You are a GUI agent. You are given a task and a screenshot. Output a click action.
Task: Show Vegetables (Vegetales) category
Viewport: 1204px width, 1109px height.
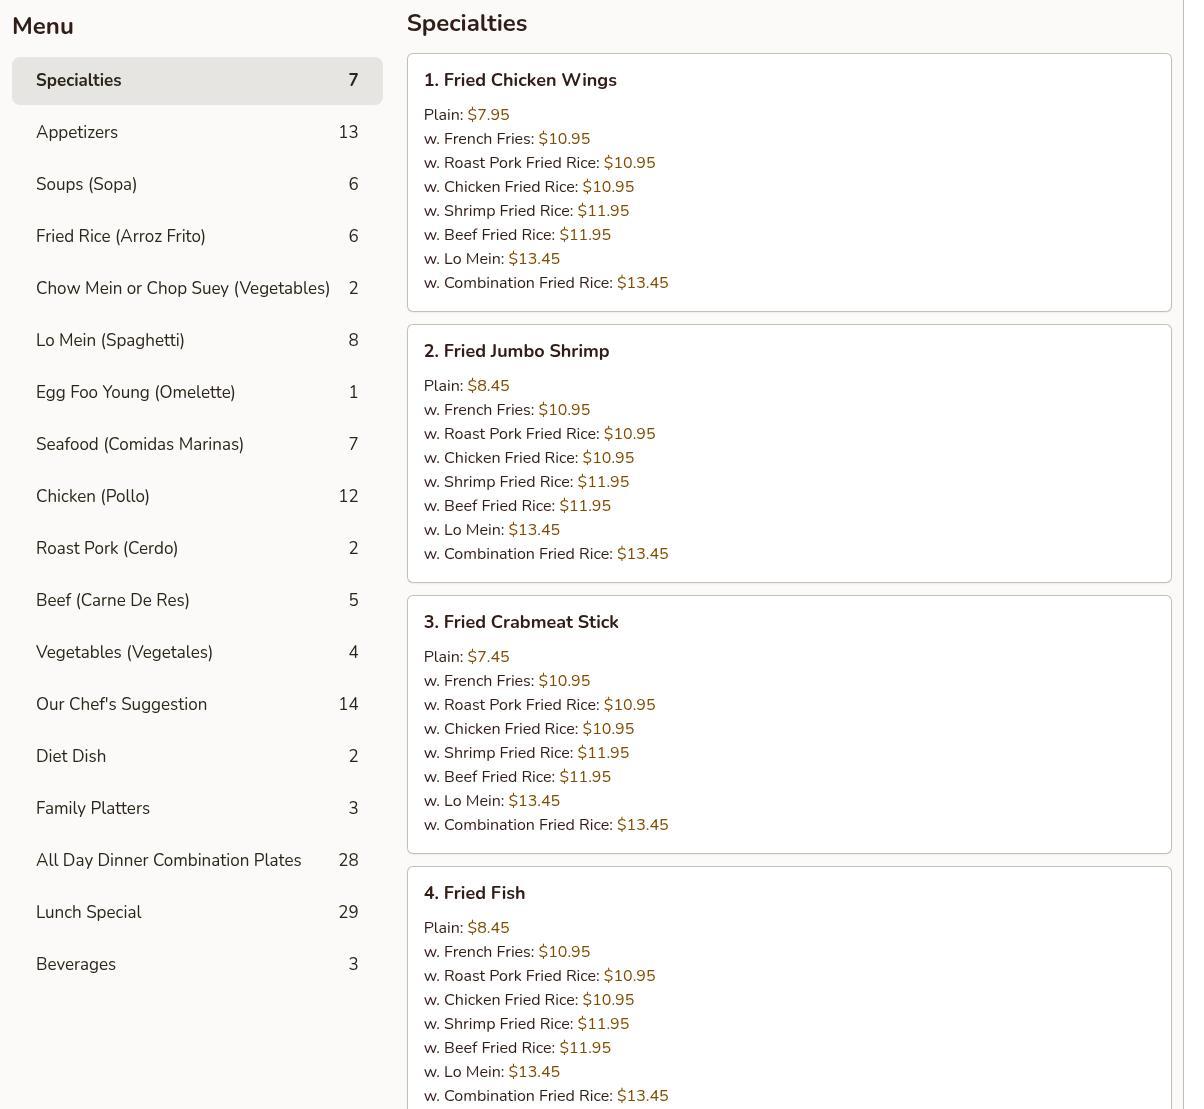197,653
